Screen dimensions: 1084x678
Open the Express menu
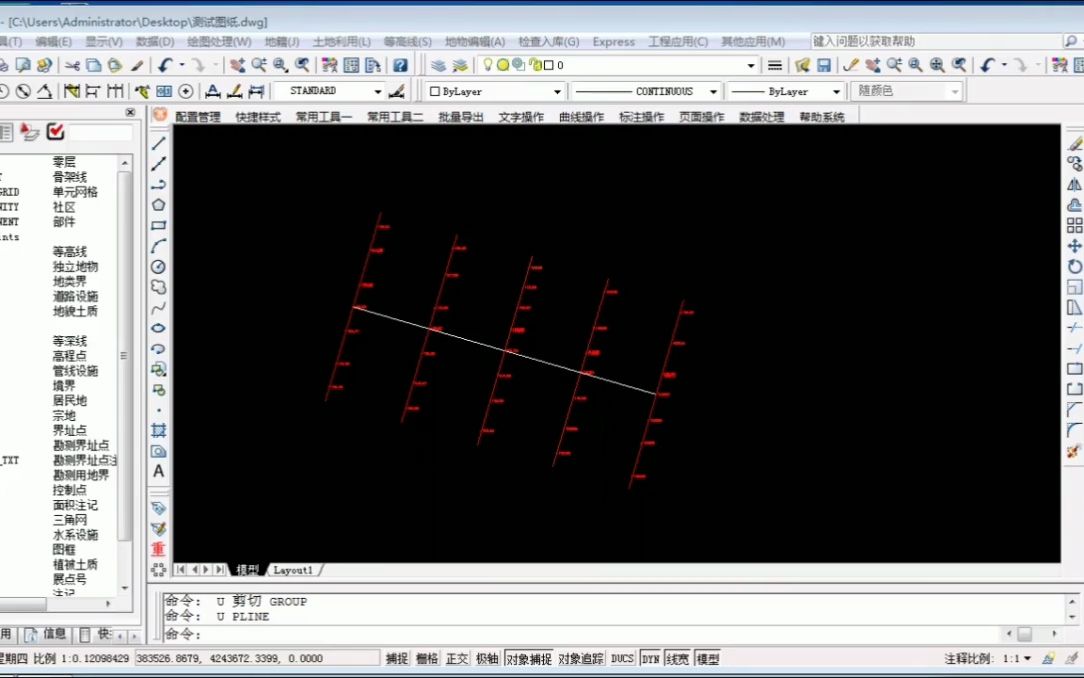click(x=613, y=41)
